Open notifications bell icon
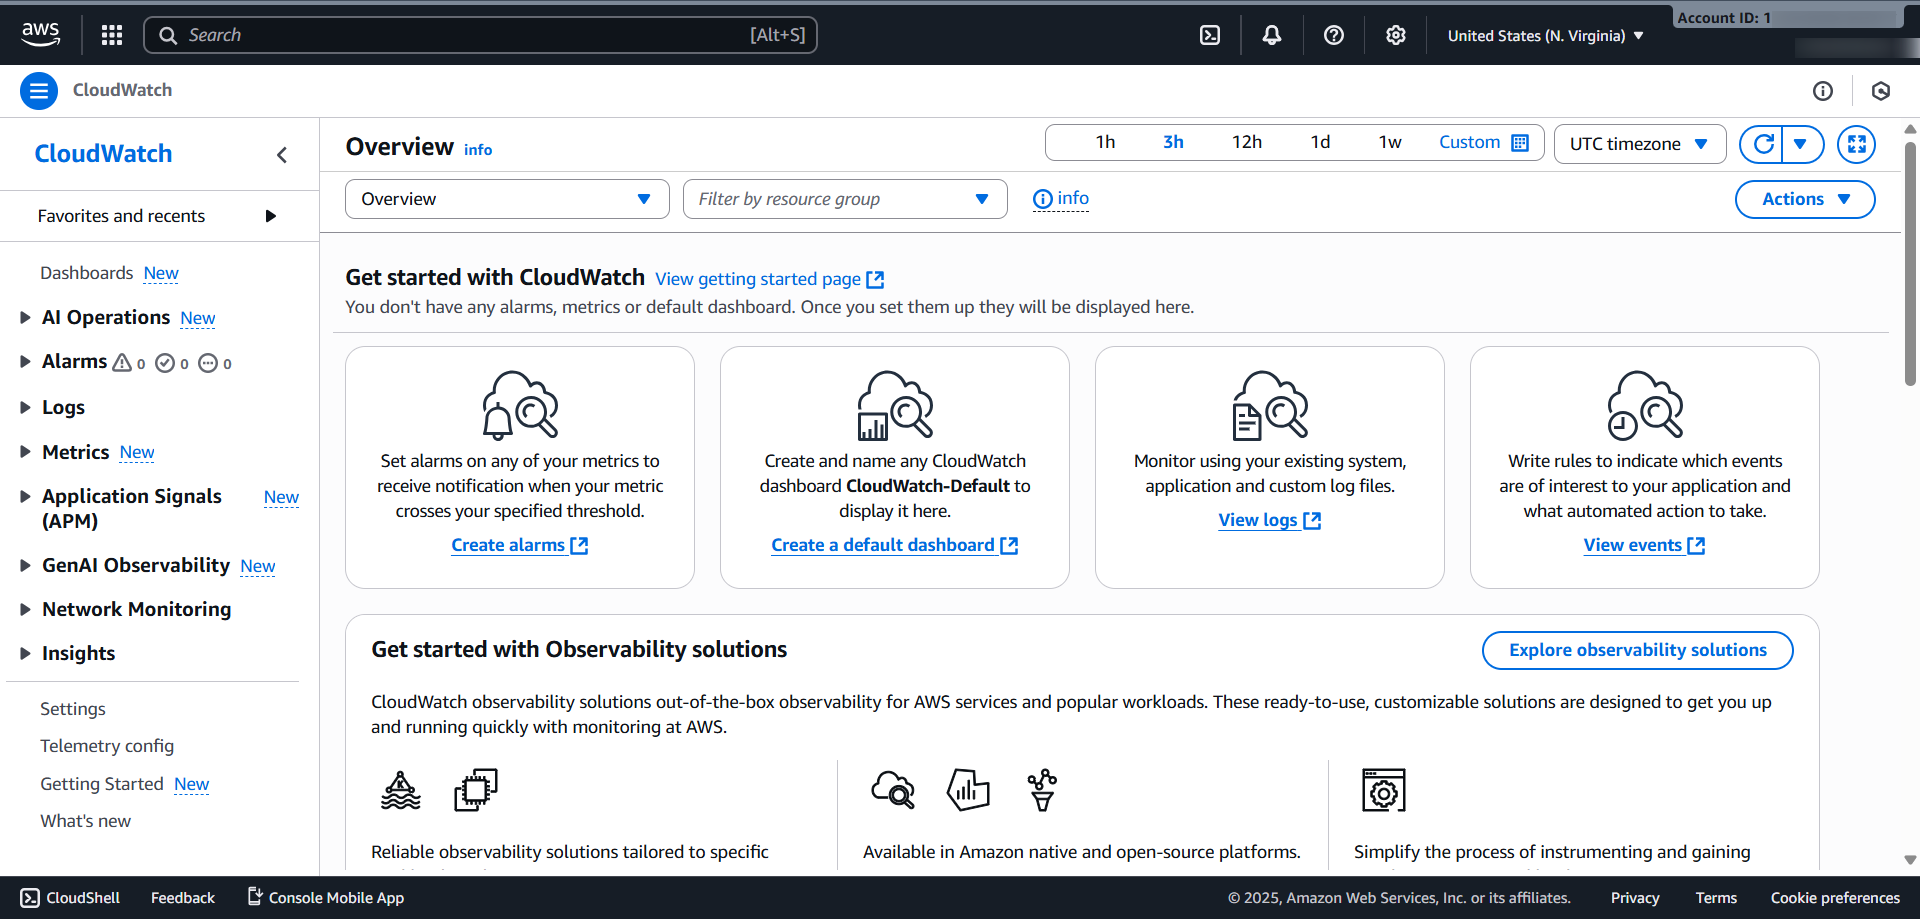Screen dimensions: 1920x919 [x=1272, y=35]
